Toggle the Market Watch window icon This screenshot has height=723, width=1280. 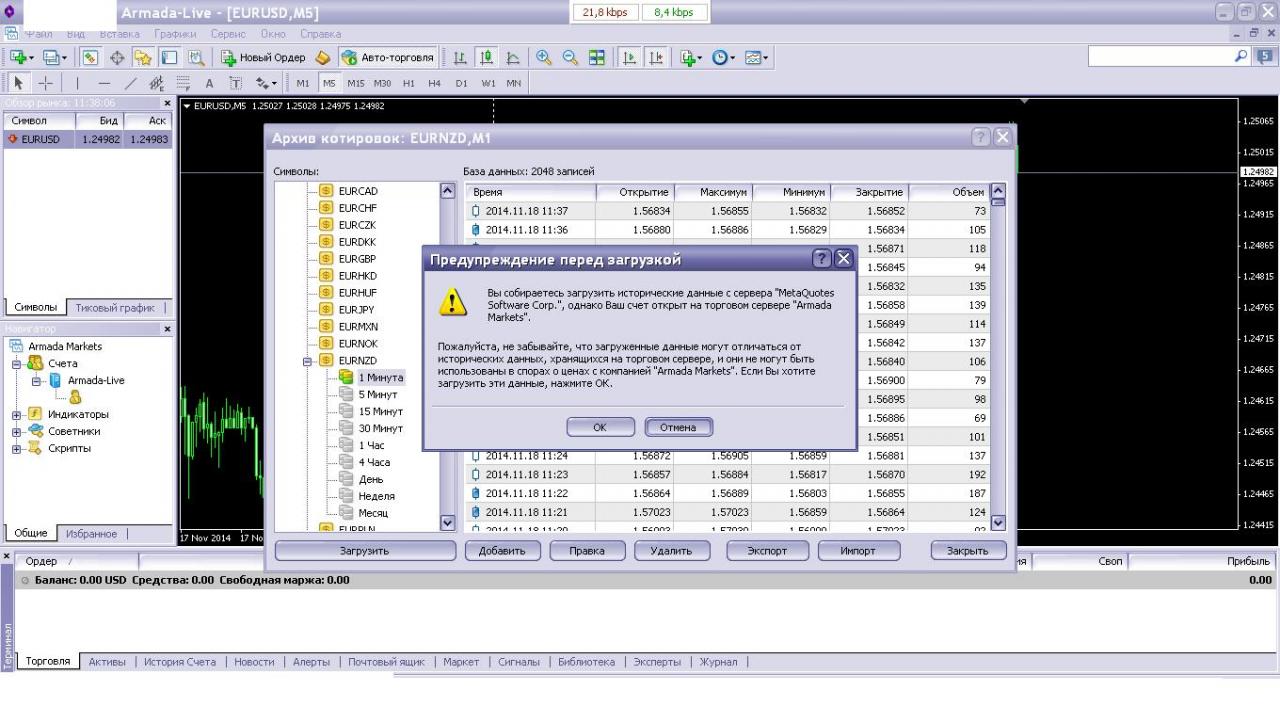tap(89, 58)
